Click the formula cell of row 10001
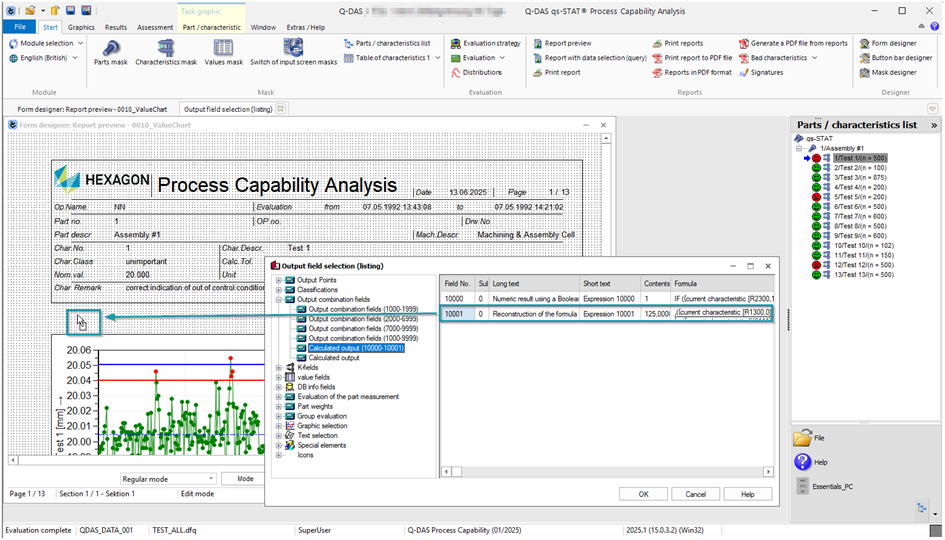Viewport: 945px width, 540px height. (723, 313)
